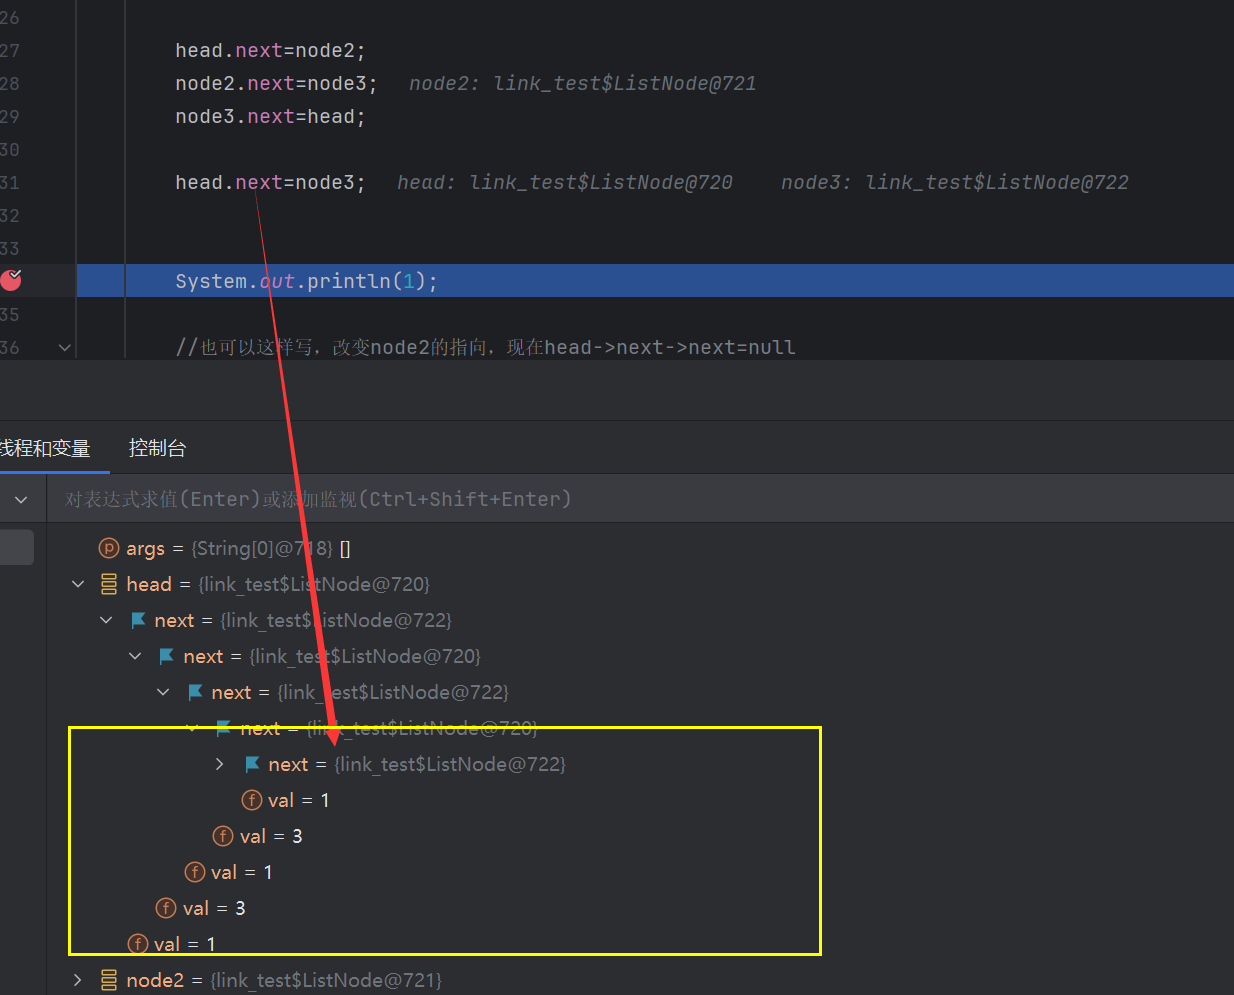Click flag icon of the deepest collapsed next field
1234x995 pixels.
[252, 764]
